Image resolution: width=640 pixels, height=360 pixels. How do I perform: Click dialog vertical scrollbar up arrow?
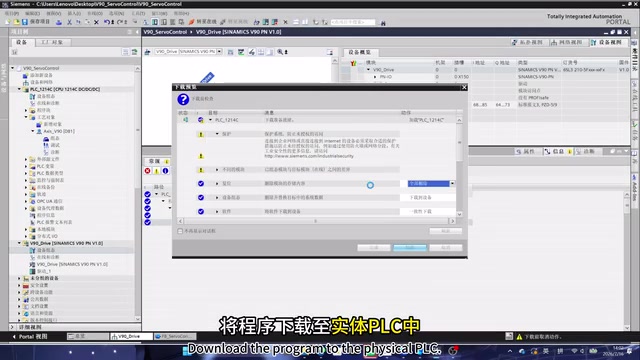coord(459,120)
